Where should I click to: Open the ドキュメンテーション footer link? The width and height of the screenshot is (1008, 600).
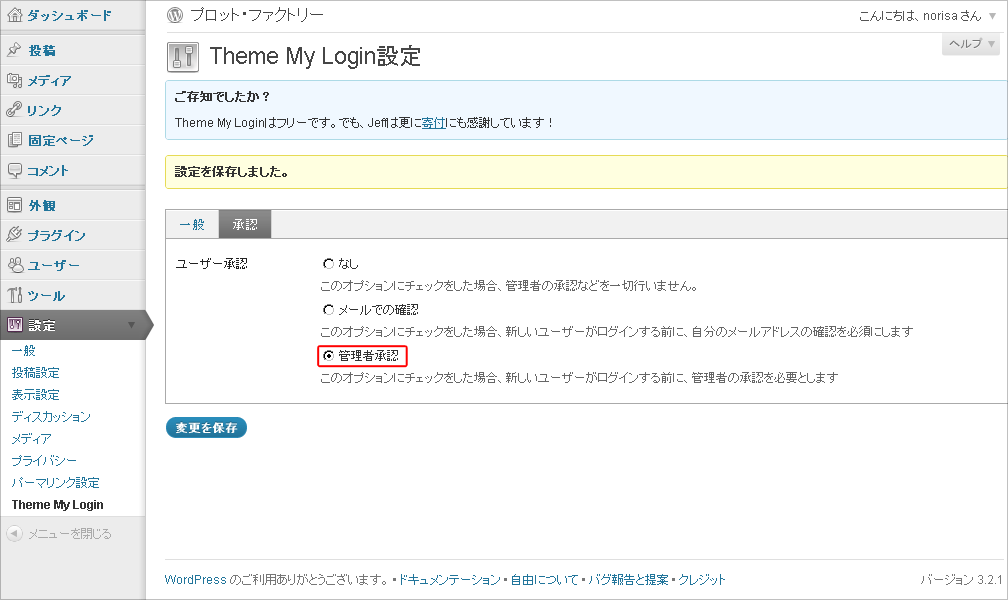click(449, 579)
